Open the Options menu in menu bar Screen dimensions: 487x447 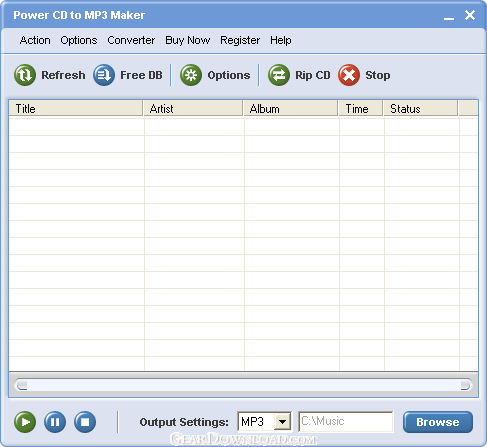tap(79, 40)
